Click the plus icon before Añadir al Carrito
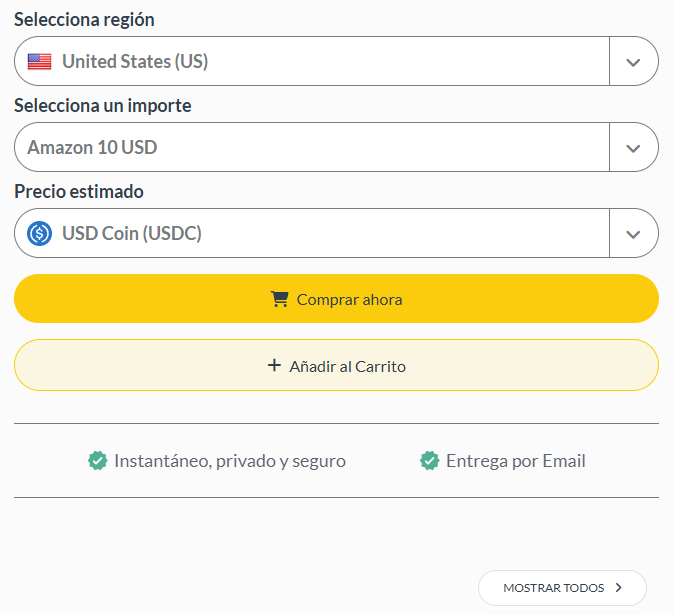This screenshot has width=674, height=615. 274,366
